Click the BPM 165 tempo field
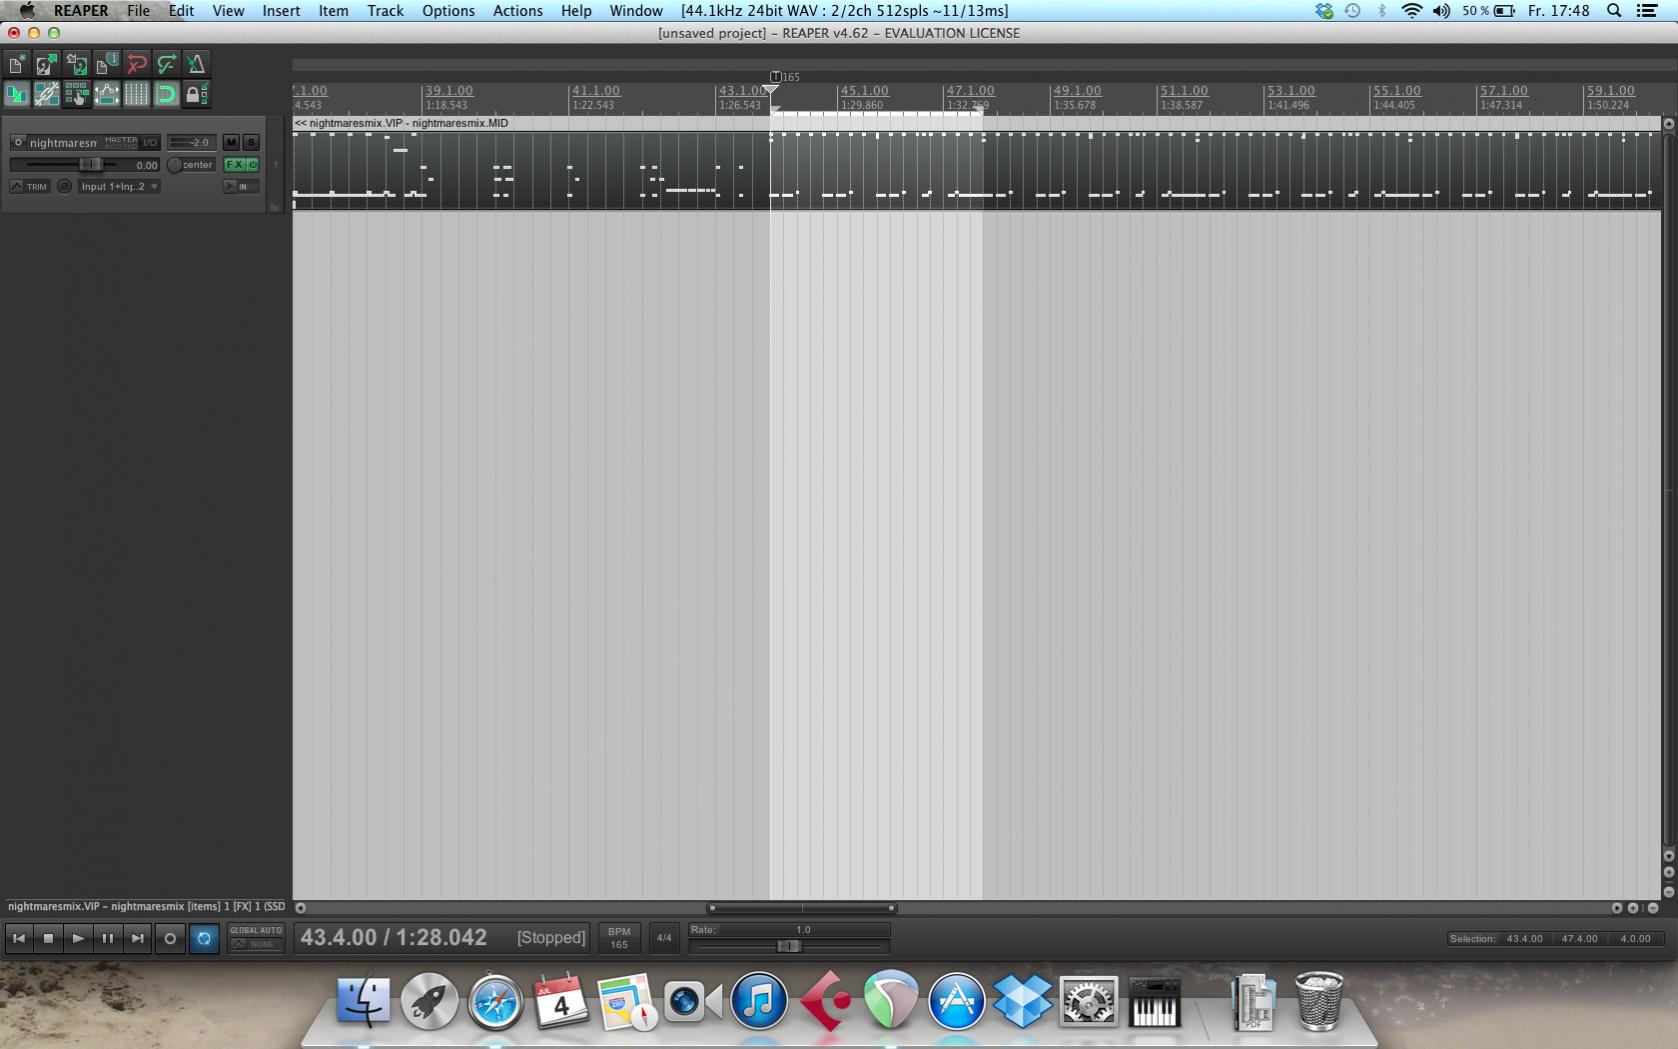This screenshot has height=1049, width=1678. click(619, 938)
